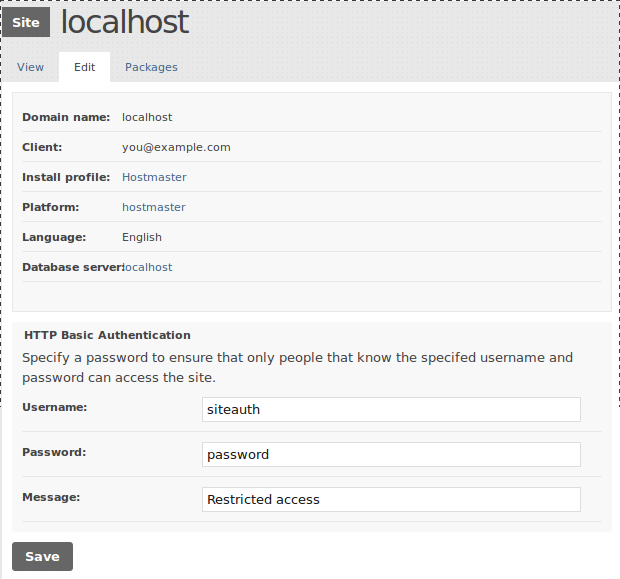Viewport: 620px width, 579px height.
Task: Click the Password label
Action: point(54,452)
